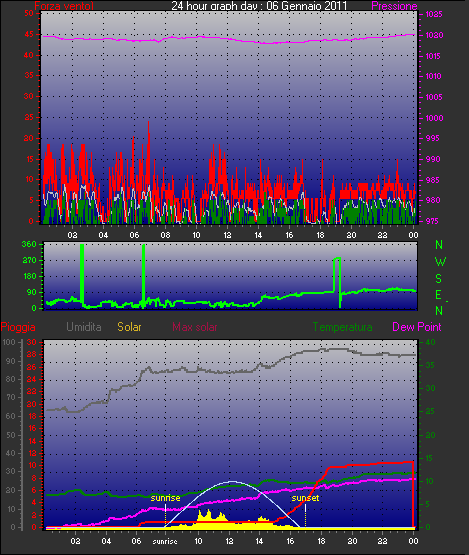Click the magenta 'Dew Point' legend label
The image size is (469, 555).
point(417,327)
